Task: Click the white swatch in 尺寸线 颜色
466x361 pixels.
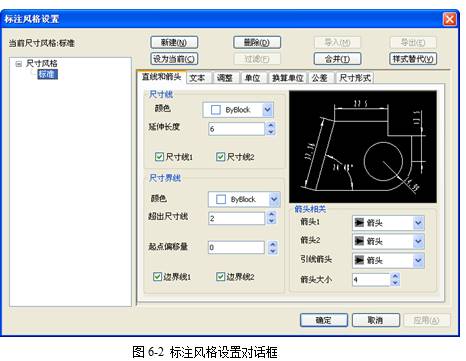Action: (216, 110)
